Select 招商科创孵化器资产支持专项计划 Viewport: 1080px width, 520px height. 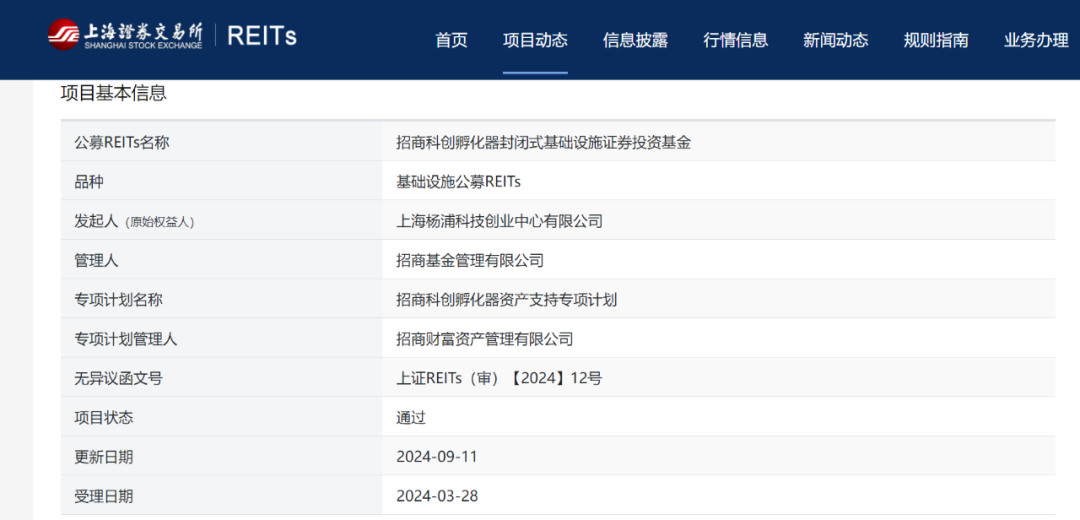[x=506, y=300]
